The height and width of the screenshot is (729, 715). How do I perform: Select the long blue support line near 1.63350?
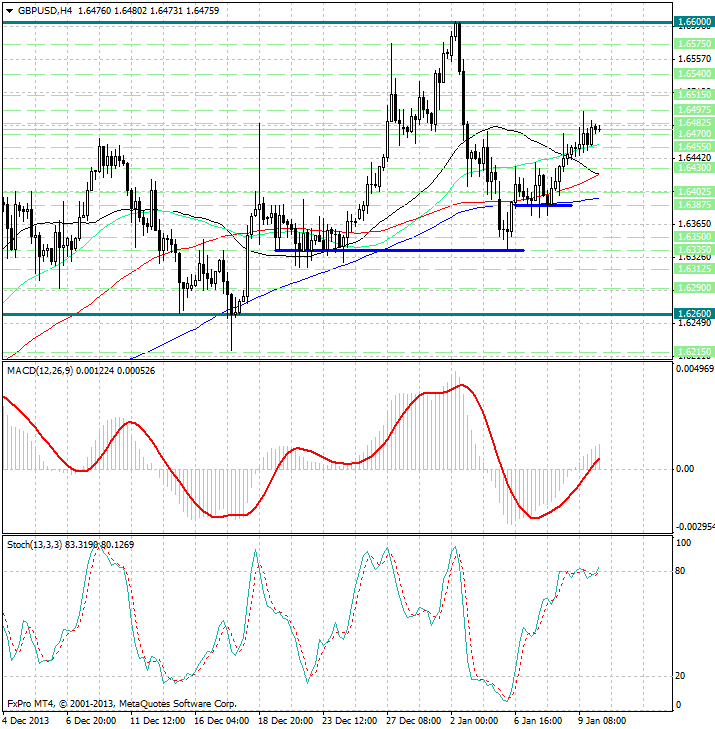(x=398, y=250)
